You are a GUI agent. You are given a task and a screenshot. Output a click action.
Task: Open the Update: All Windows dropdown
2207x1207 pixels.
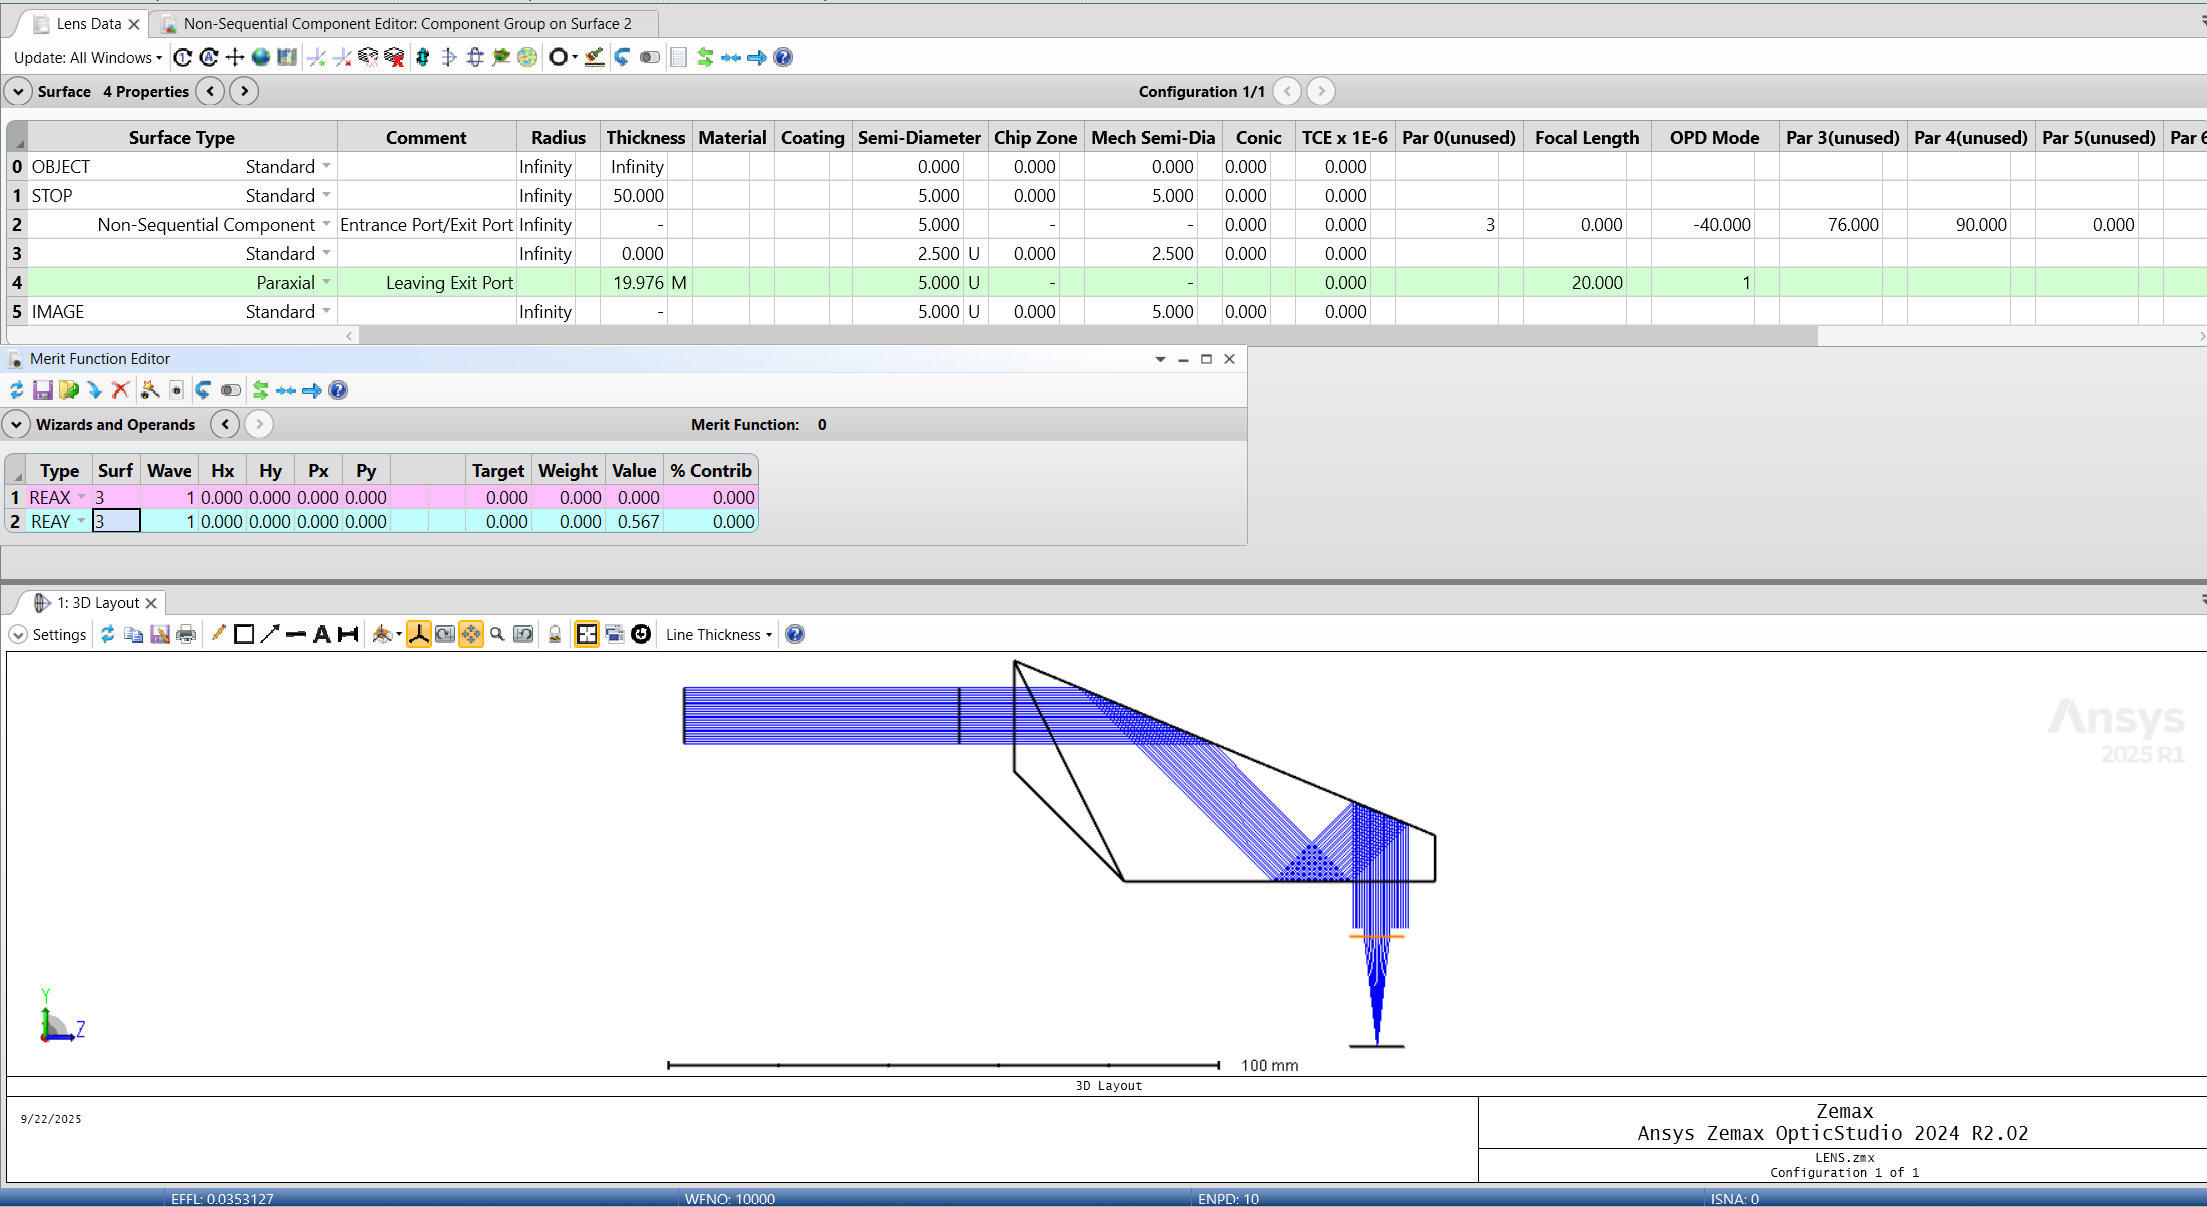click(88, 57)
